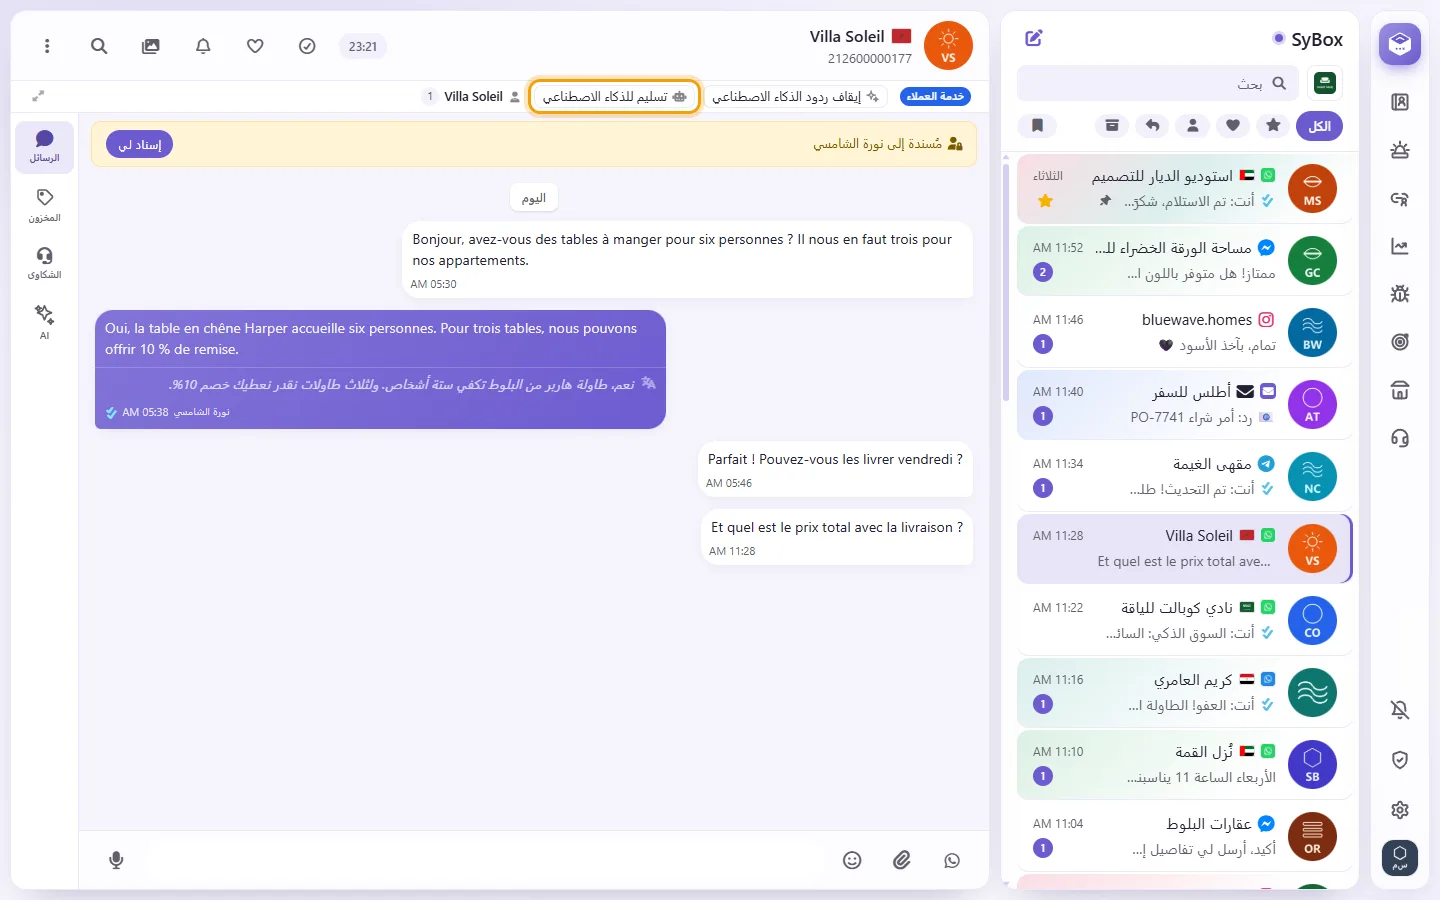Click message 'Parfait ! Pouvez-vous les livrer vendredi ?'

click(835, 469)
